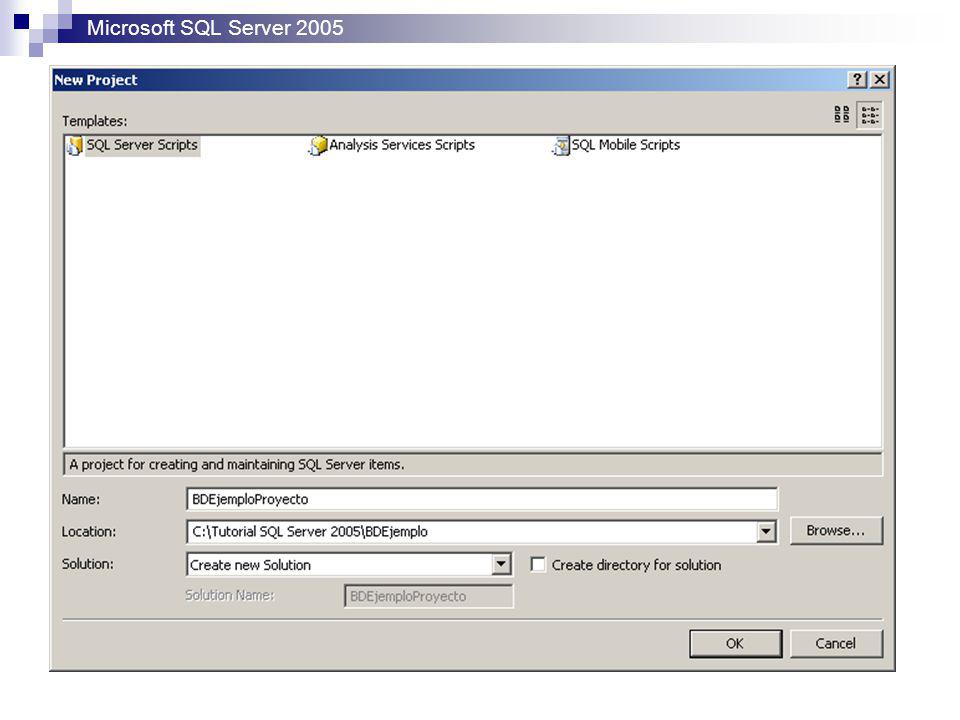Click the 'Location:' label
The image size is (960, 720).
click(88, 531)
